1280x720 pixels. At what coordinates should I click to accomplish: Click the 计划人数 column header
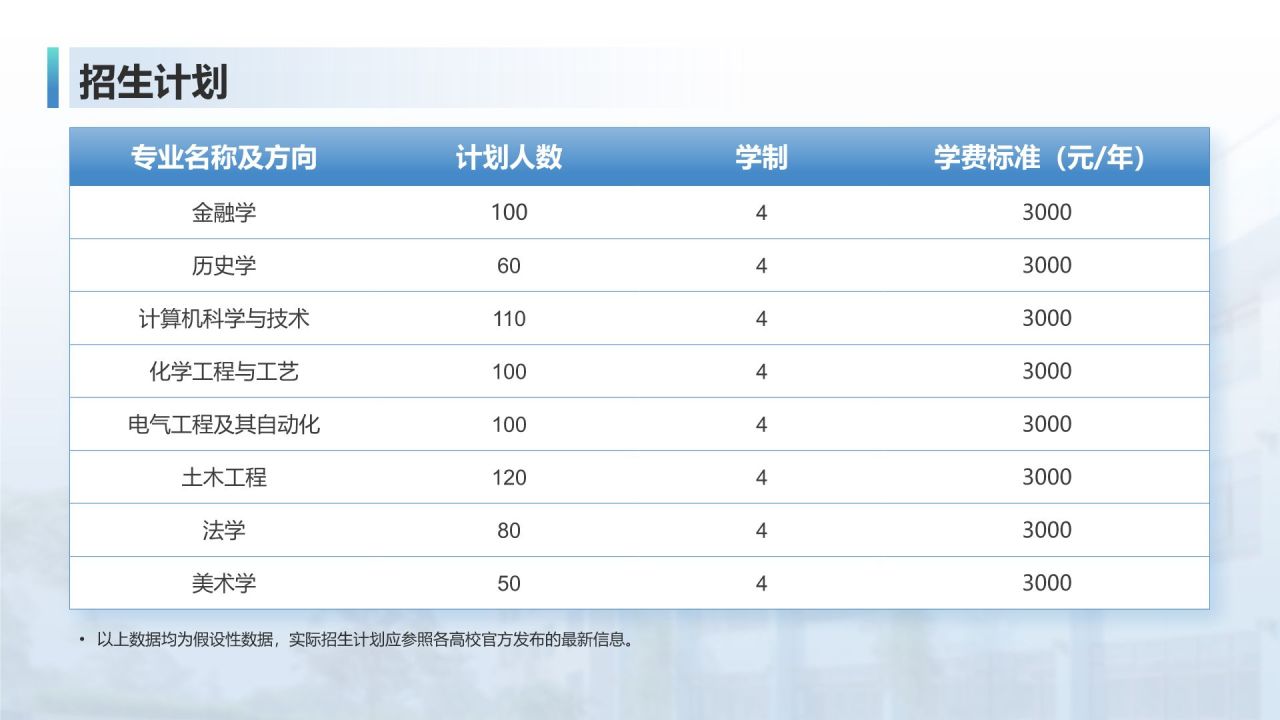pyautogui.click(x=509, y=158)
